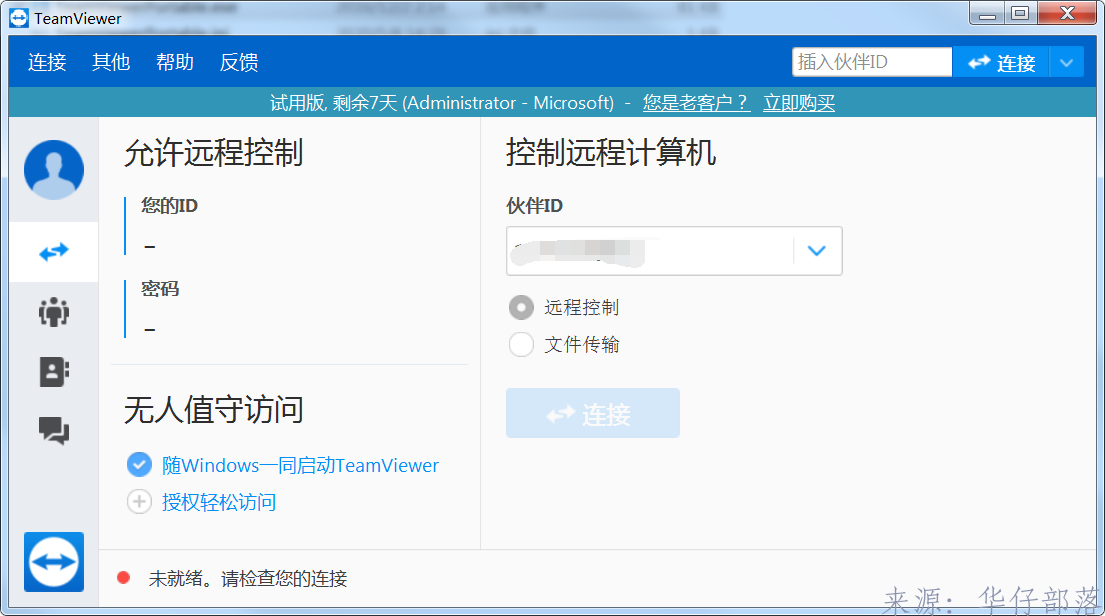Screen dimensions: 1105x616
Task: Open the 反馈 menu
Action: [239, 63]
